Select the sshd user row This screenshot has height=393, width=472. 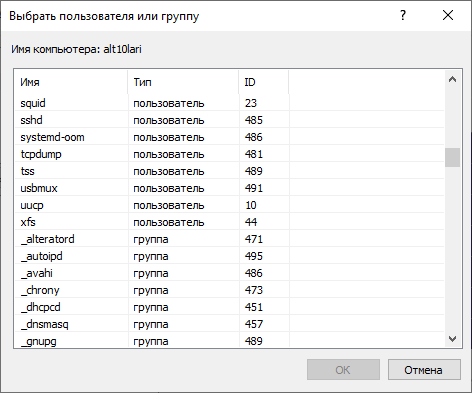click(x=229, y=120)
